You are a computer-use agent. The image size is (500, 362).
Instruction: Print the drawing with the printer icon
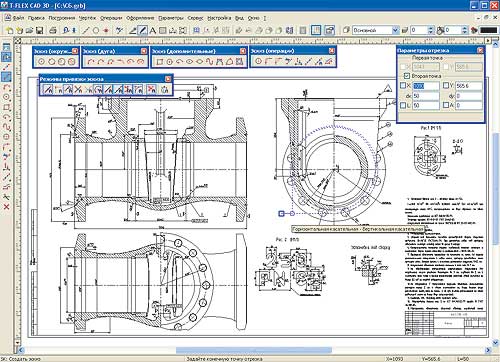pos(53,31)
